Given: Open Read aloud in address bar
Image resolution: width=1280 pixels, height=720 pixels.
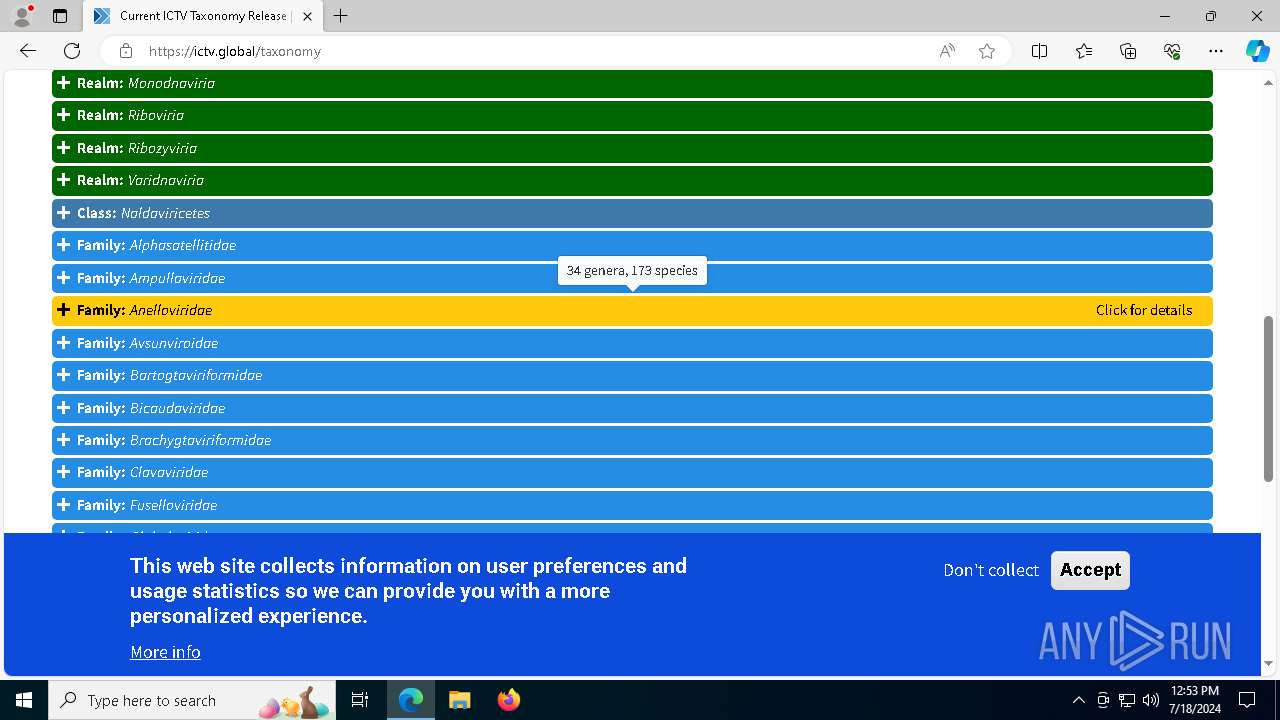Looking at the screenshot, I should [947, 51].
